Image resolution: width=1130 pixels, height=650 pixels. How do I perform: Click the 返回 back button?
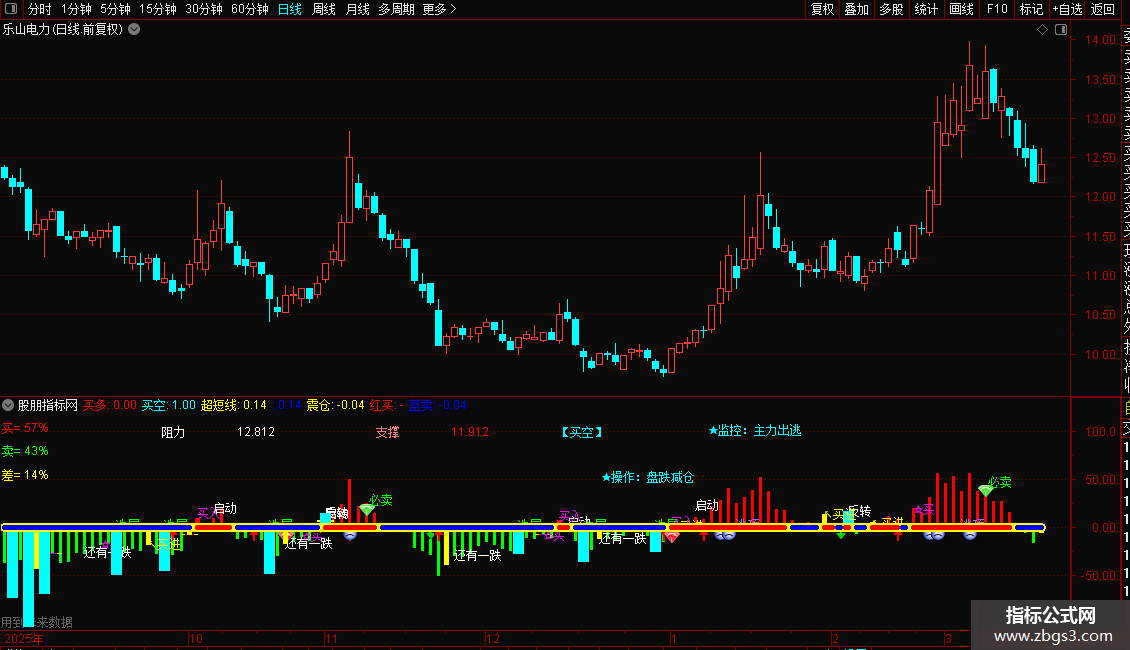[1103, 9]
